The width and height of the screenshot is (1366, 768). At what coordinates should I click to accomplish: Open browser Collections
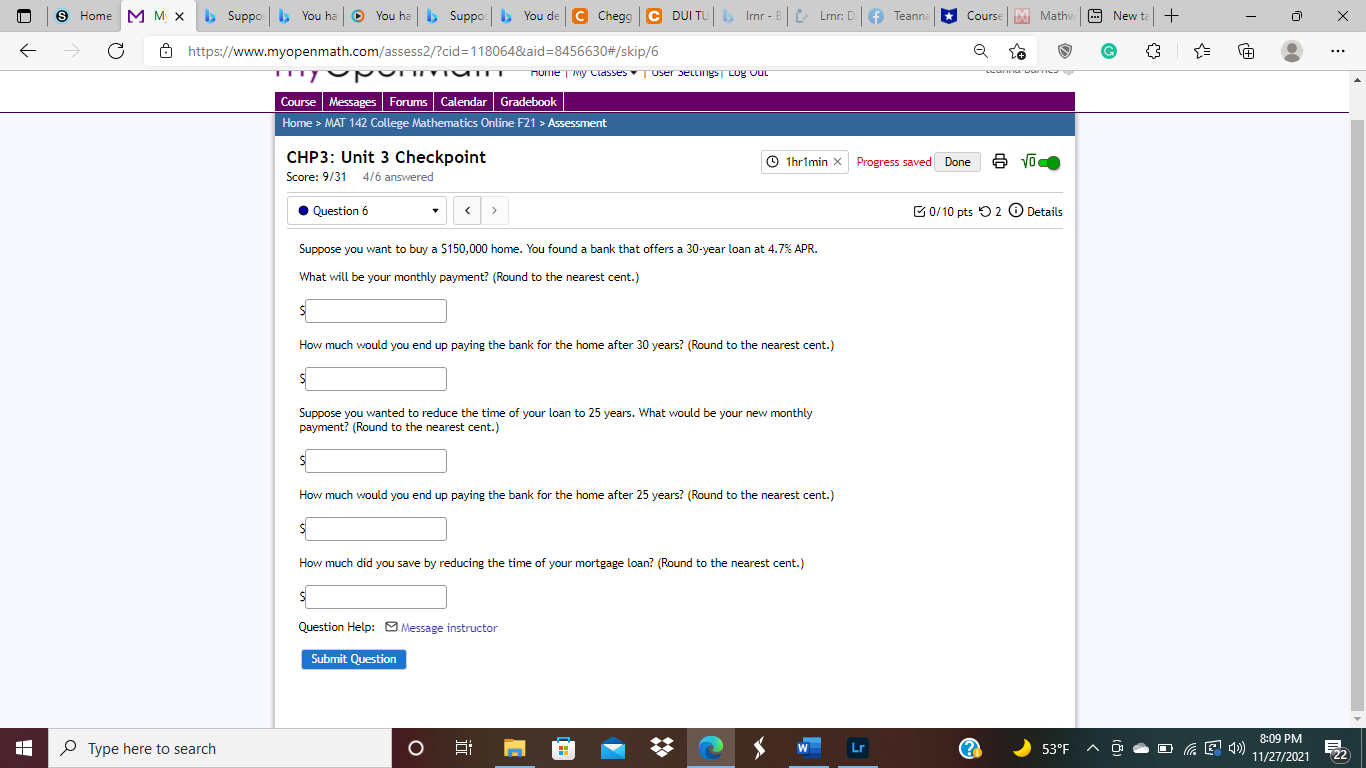pyautogui.click(x=1245, y=51)
